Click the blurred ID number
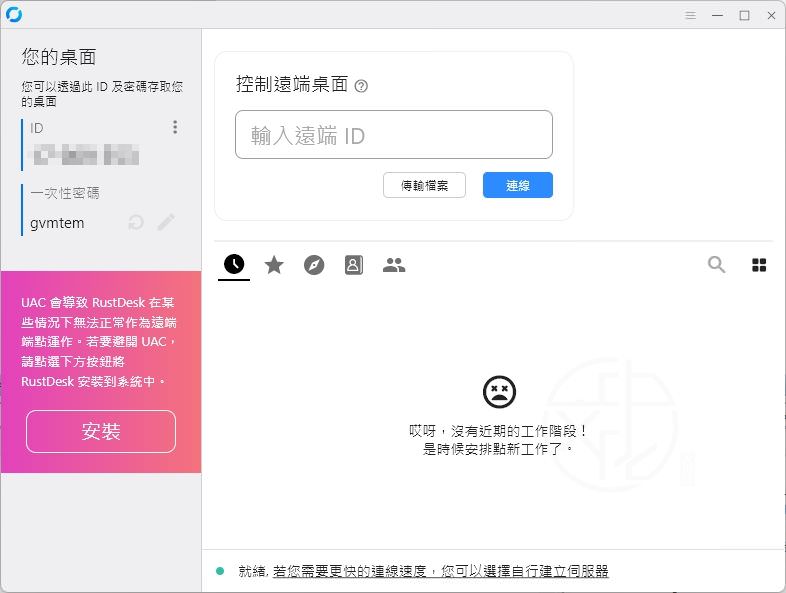The width and height of the screenshot is (786, 593). (85, 155)
